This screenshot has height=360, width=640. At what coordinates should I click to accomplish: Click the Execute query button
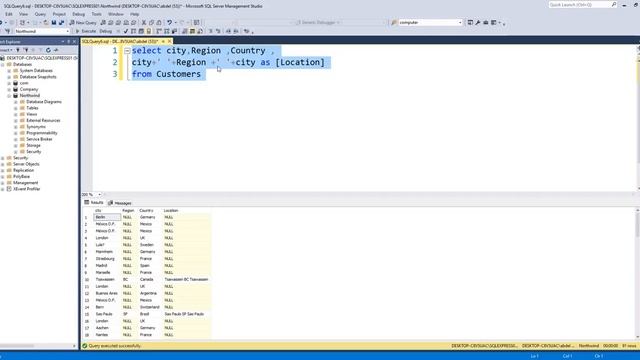click(x=85, y=31)
